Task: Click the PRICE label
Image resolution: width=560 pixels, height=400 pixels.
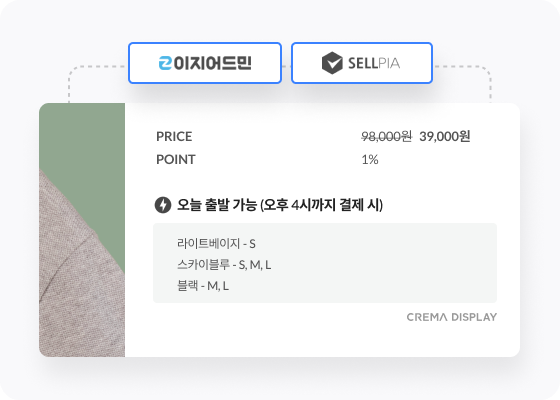Action: (174, 136)
